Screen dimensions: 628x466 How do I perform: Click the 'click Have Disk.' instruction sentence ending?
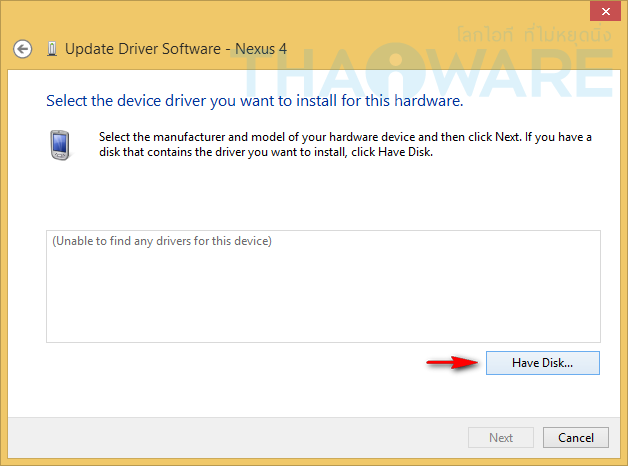pos(399,152)
